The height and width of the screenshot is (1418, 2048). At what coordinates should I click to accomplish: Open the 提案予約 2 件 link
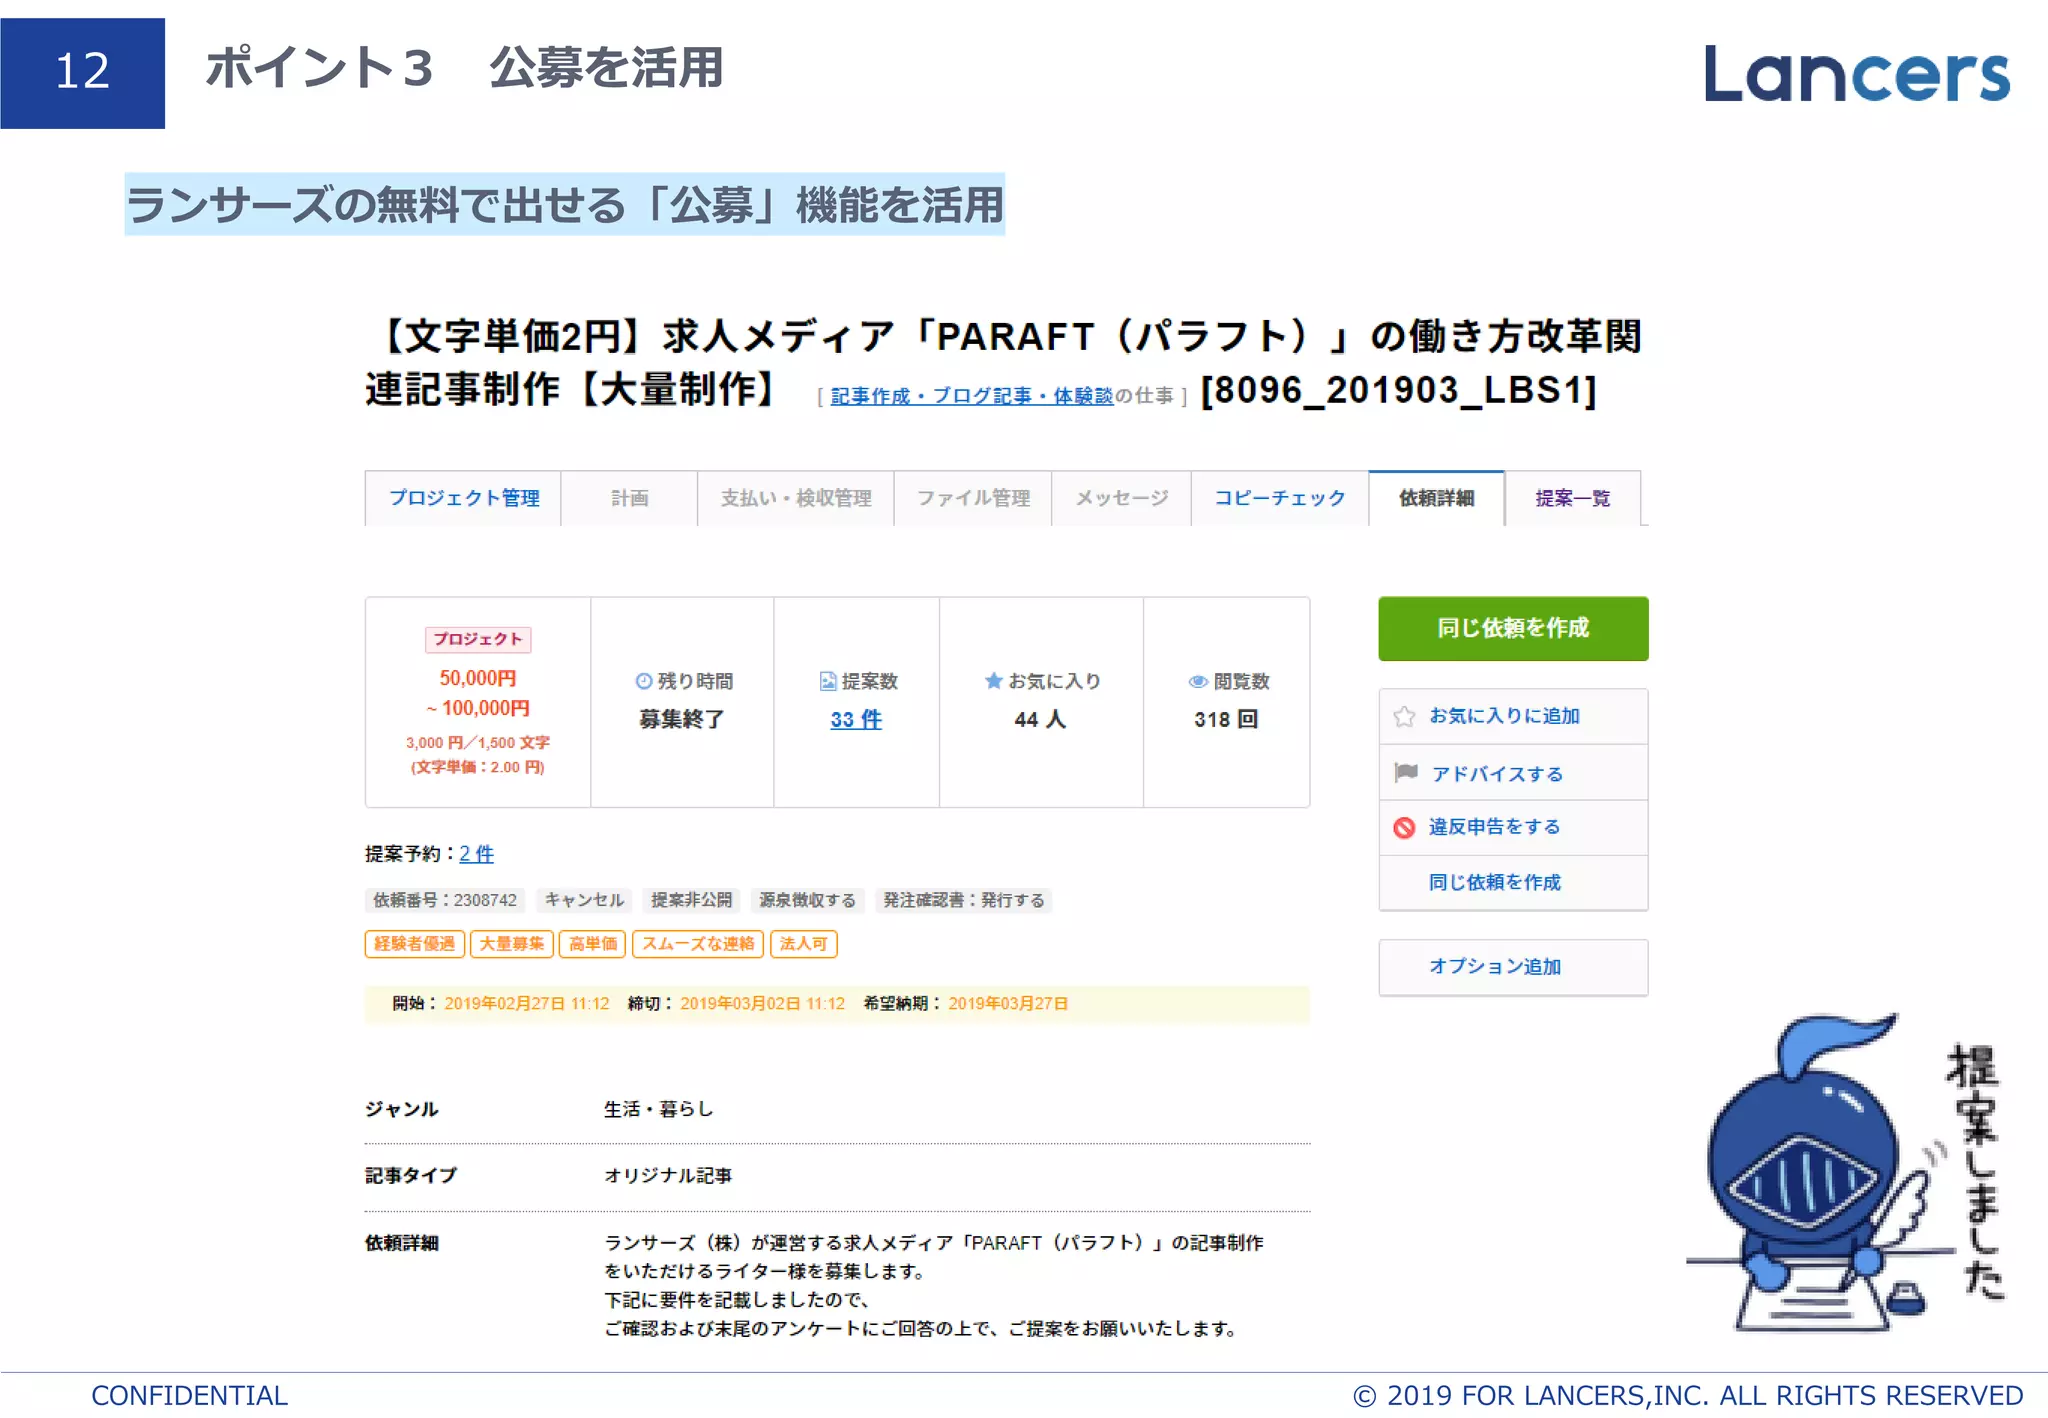click(476, 853)
